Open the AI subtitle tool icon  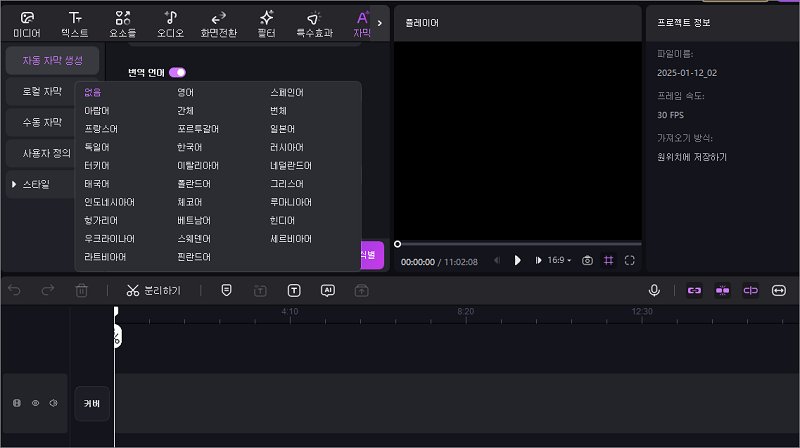(328, 291)
